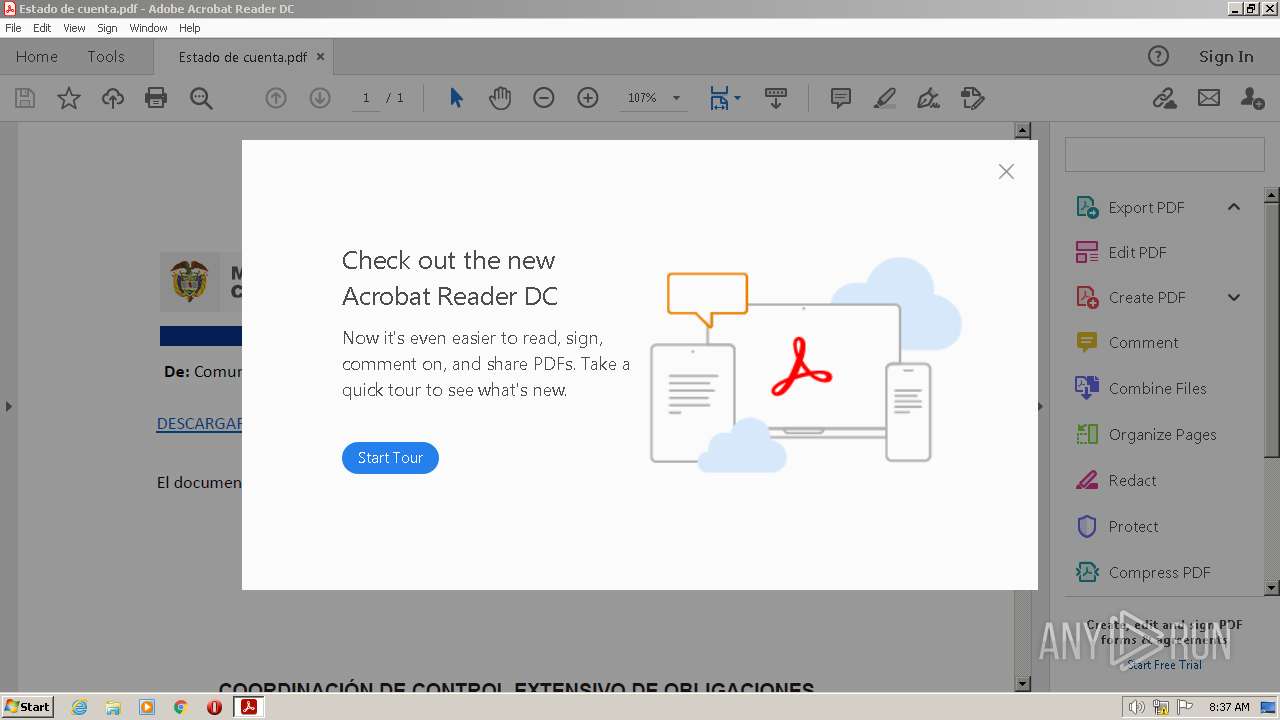
Task: Switch to the Tools tab
Action: click(x=106, y=56)
